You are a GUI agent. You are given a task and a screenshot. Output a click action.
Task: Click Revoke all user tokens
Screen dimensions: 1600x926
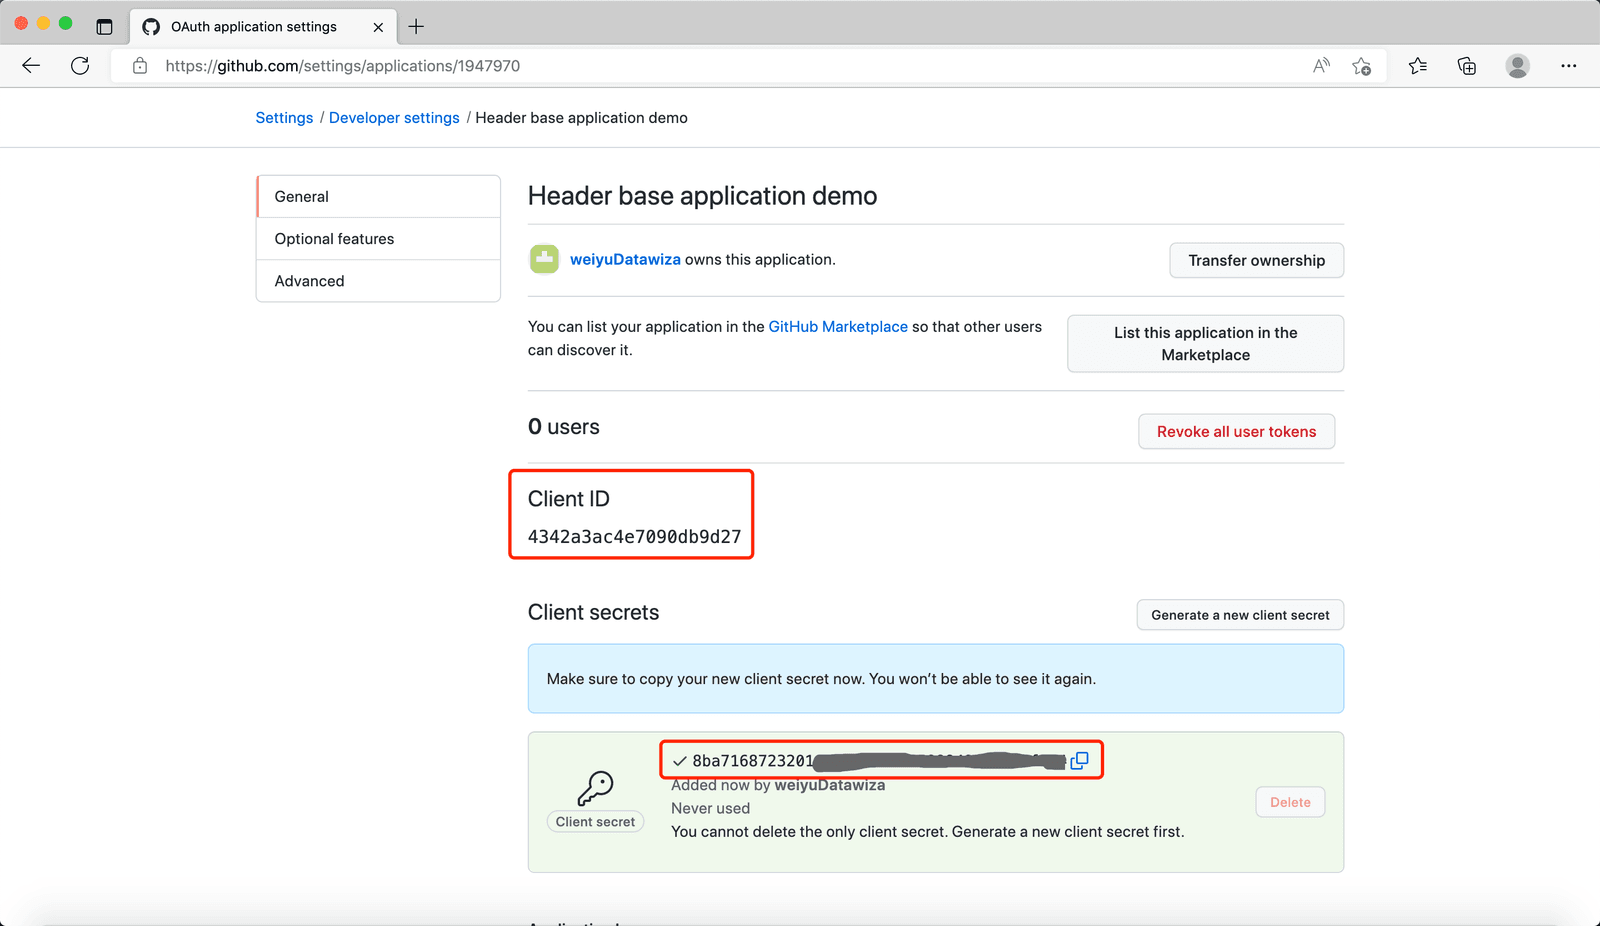tap(1236, 432)
